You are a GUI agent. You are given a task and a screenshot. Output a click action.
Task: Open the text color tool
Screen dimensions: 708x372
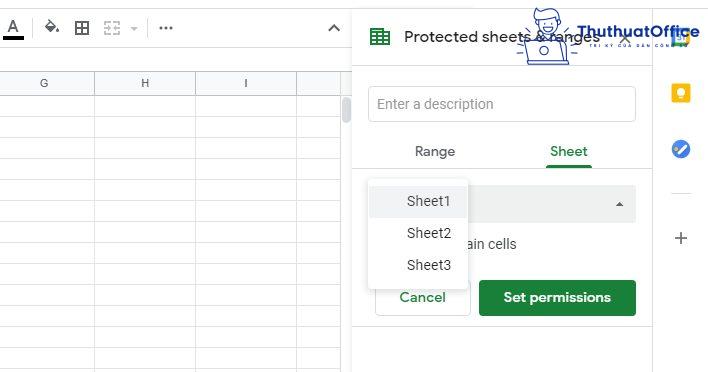[13, 29]
